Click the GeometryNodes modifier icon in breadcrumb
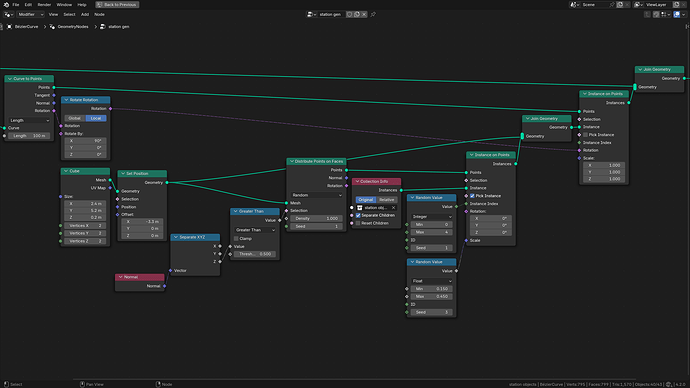 pos(52,27)
